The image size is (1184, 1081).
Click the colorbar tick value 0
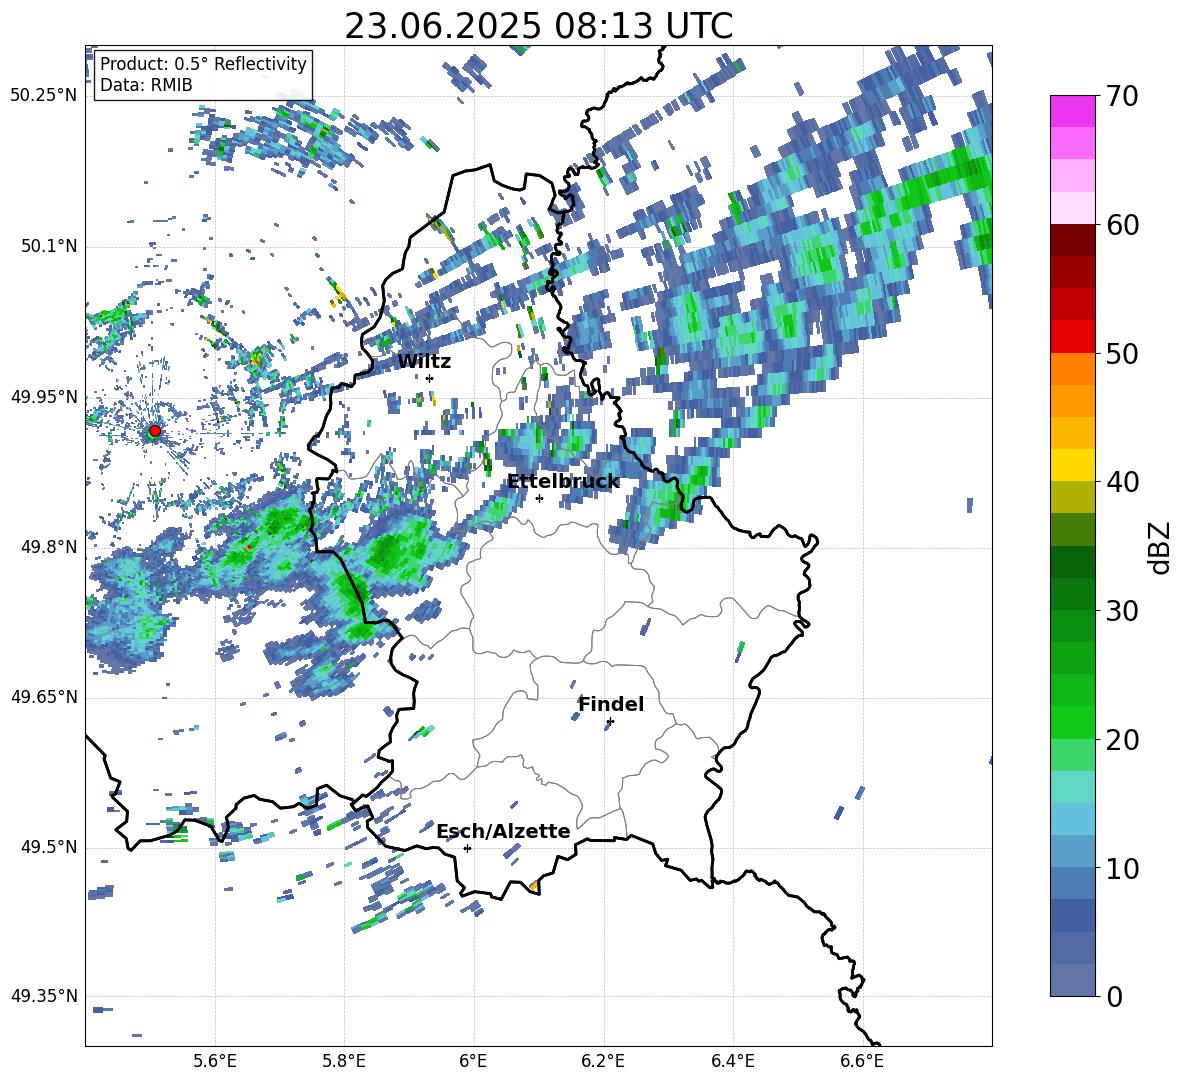pyautogui.click(x=1115, y=996)
